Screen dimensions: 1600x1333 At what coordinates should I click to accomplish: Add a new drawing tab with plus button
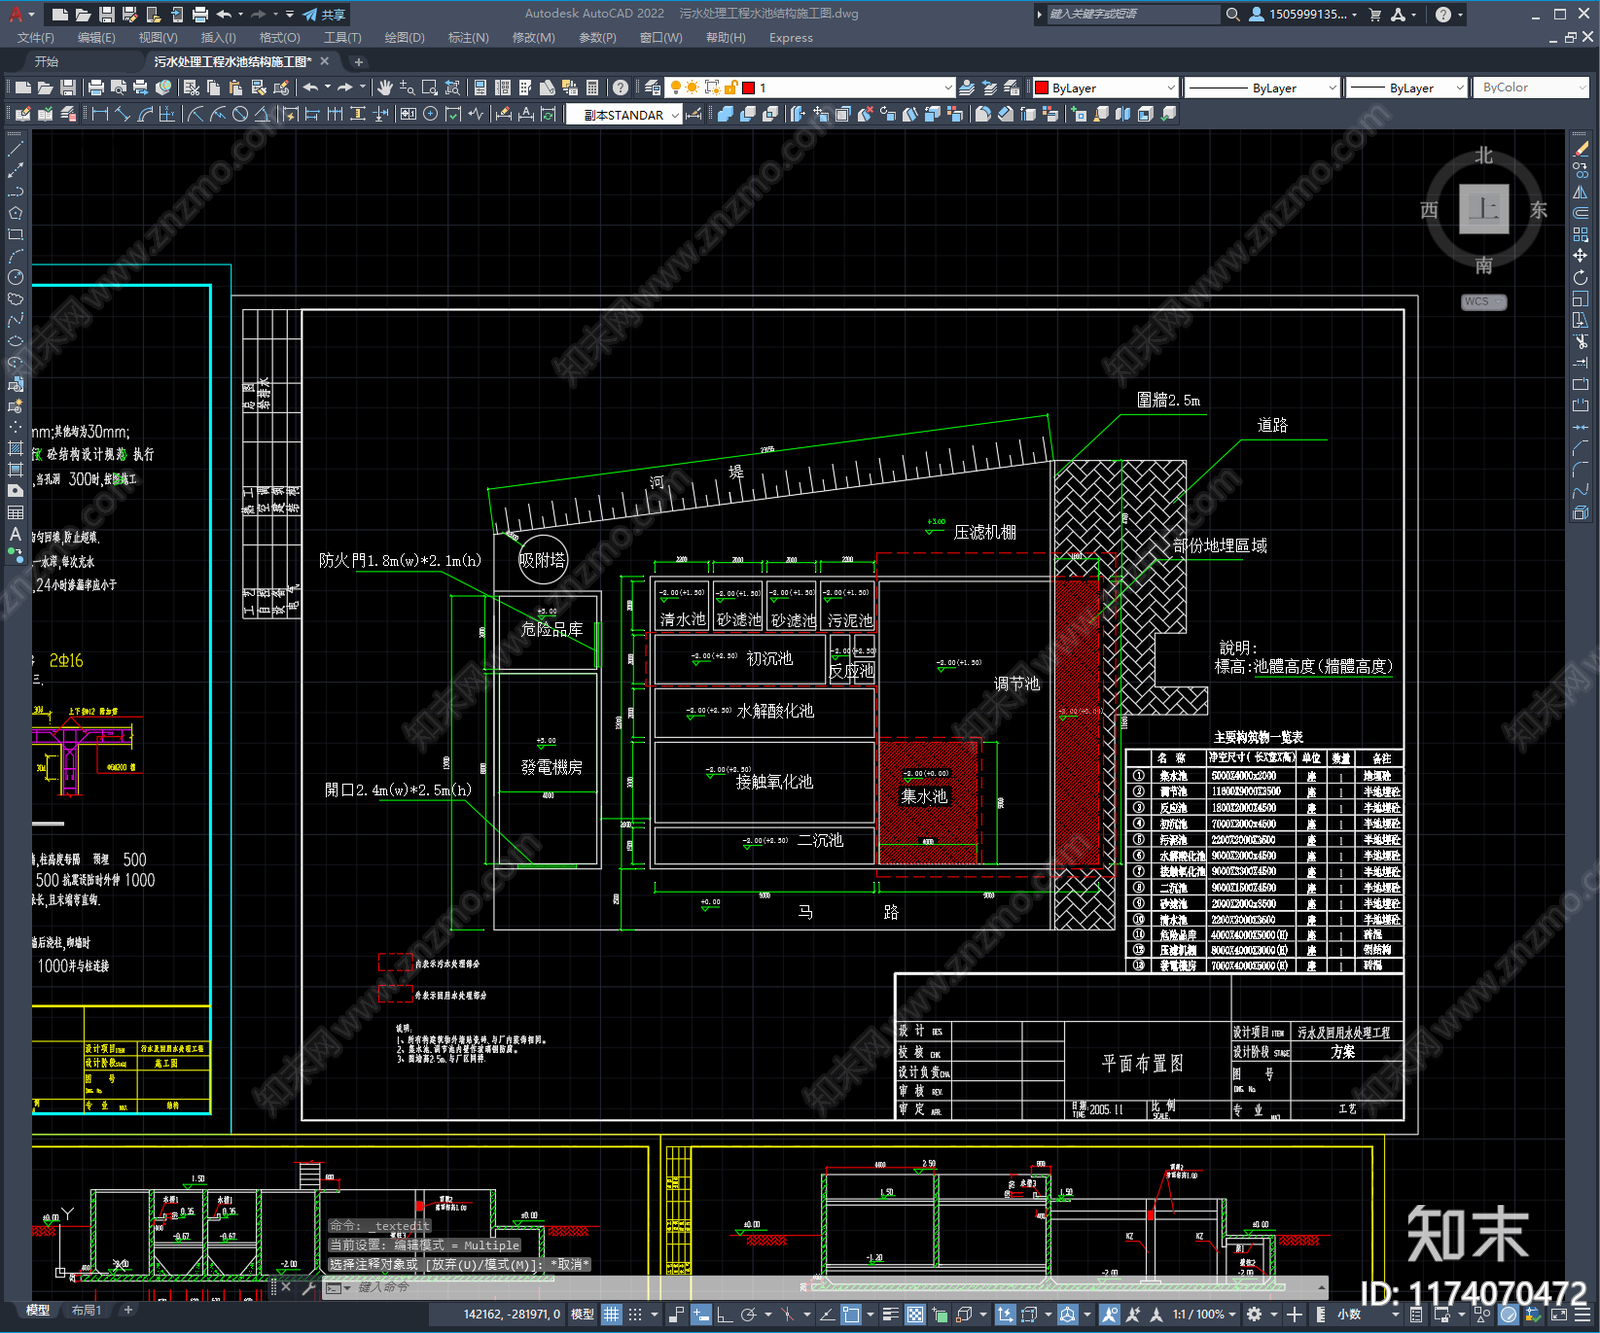pos(359,62)
